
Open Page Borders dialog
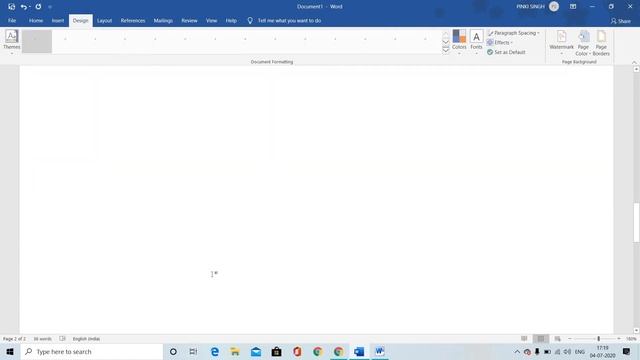point(601,43)
